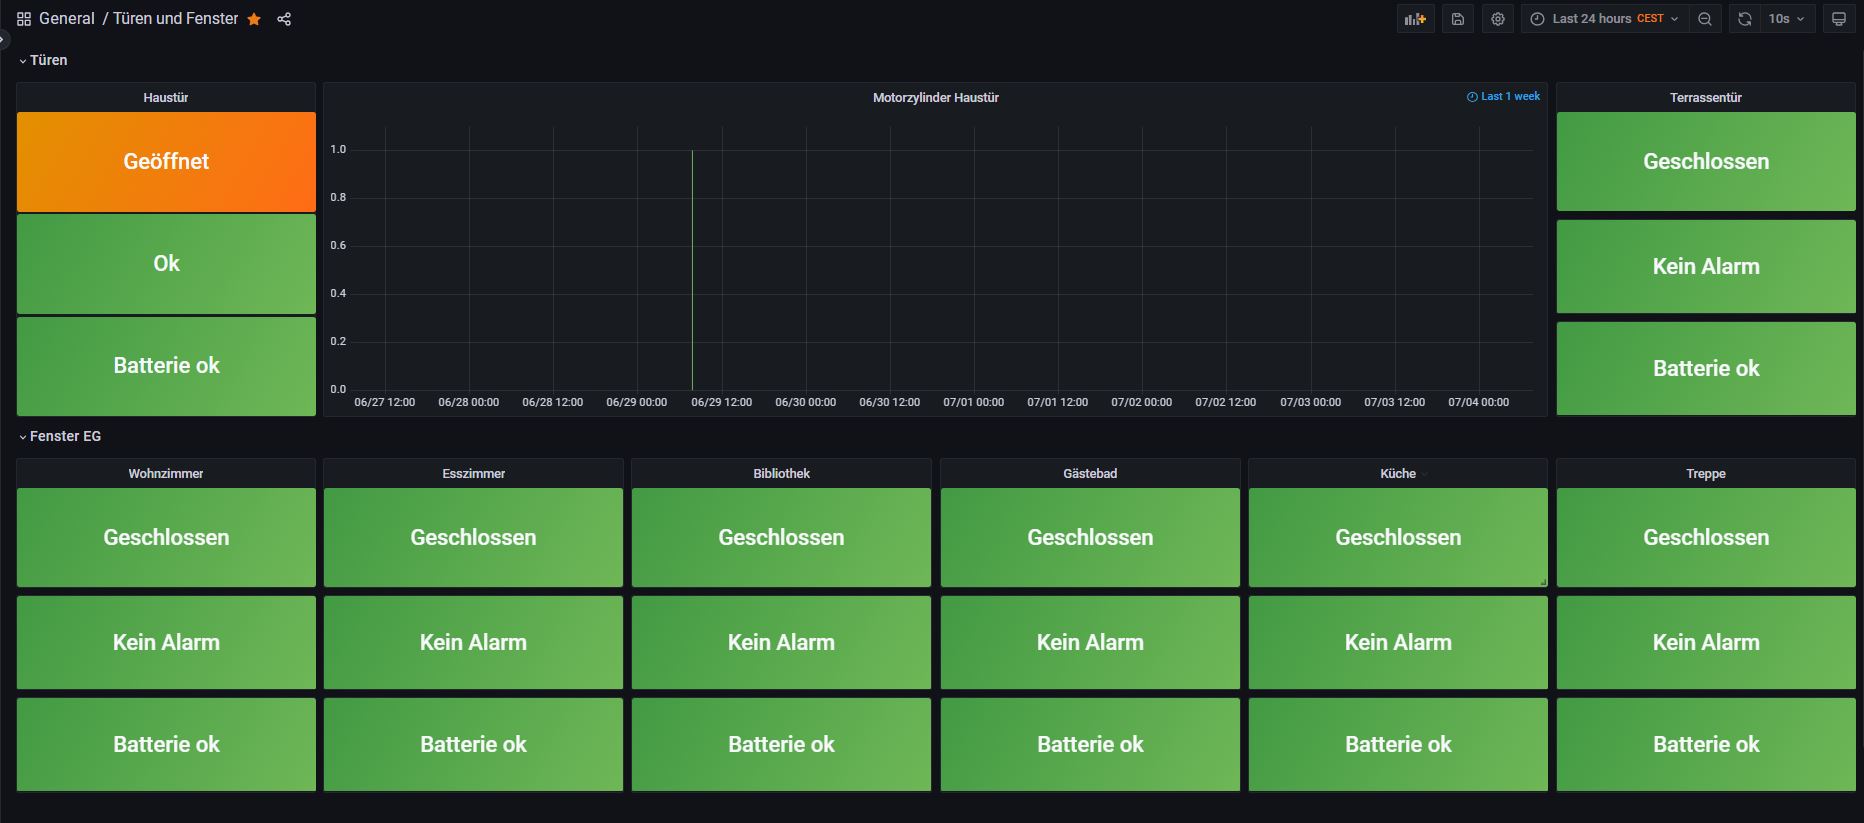Click Terrassentür Kein Alarm tile
Screen dimensions: 1864x823
point(1706,266)
